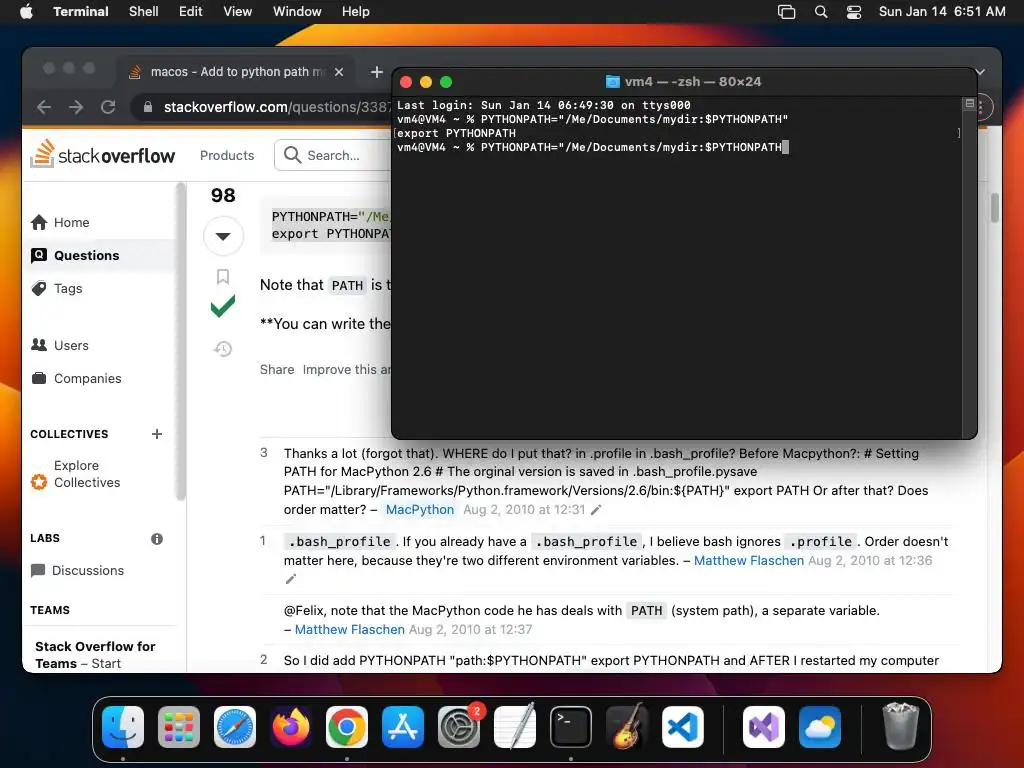Open App Store from the Dock

403,727
